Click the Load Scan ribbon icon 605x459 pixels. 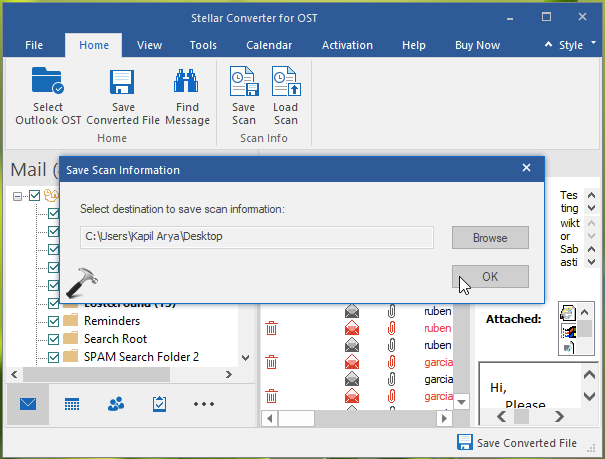click(286, 81)
